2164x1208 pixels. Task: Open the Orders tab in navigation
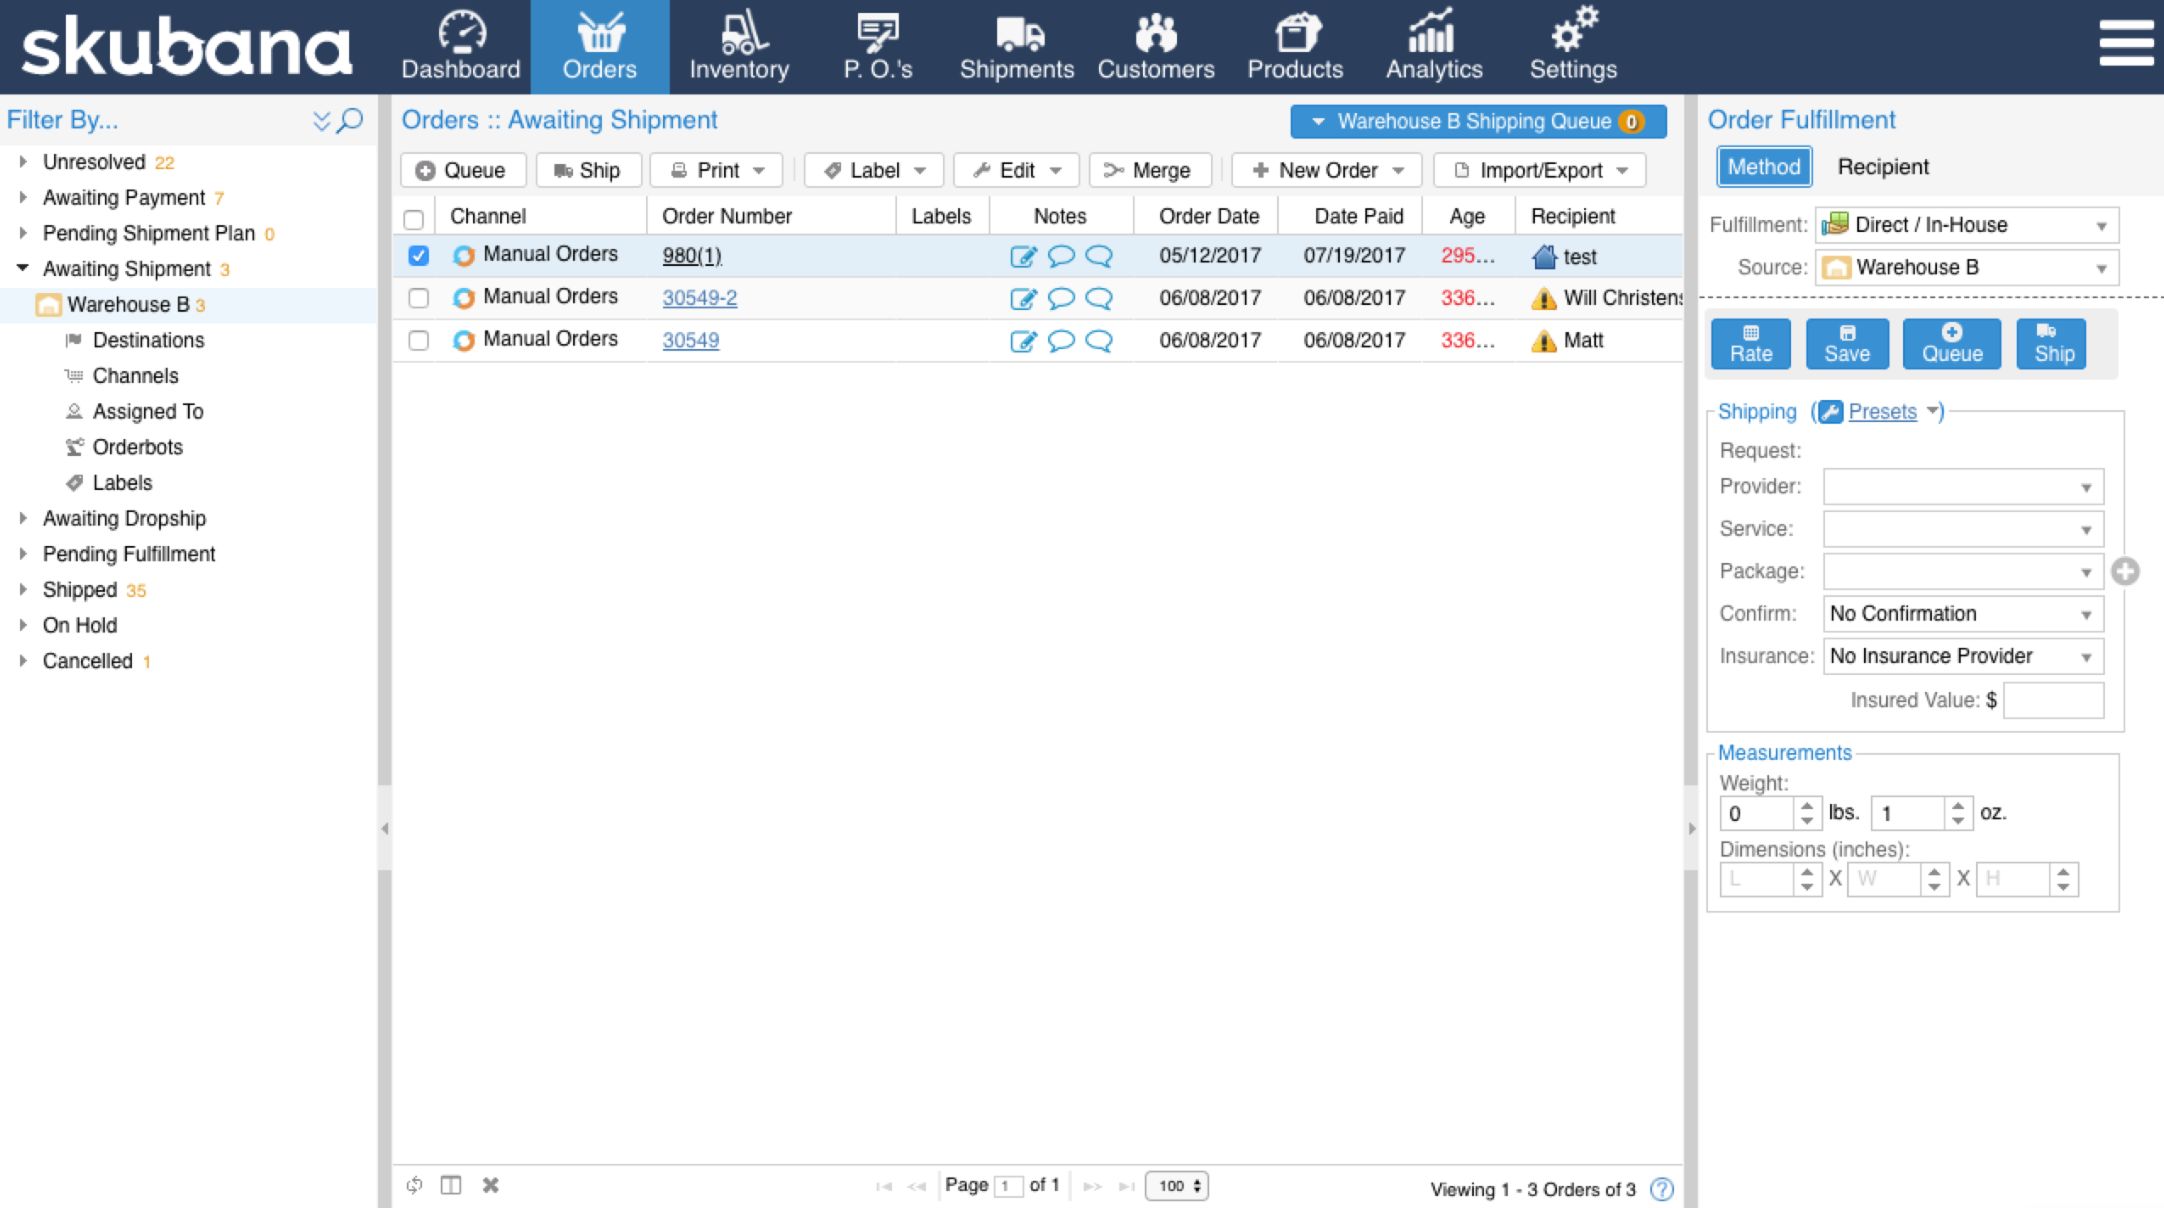click(599, 47)
